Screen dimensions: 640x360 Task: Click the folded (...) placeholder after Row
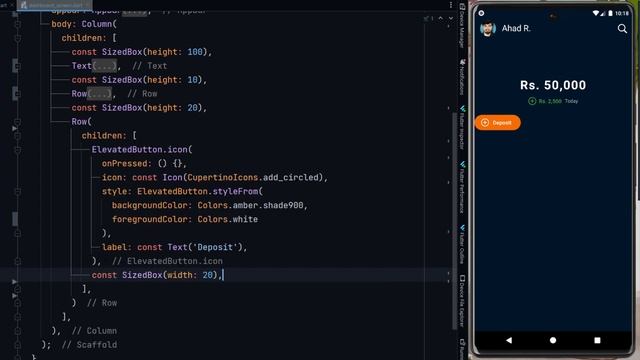[99, 94]
